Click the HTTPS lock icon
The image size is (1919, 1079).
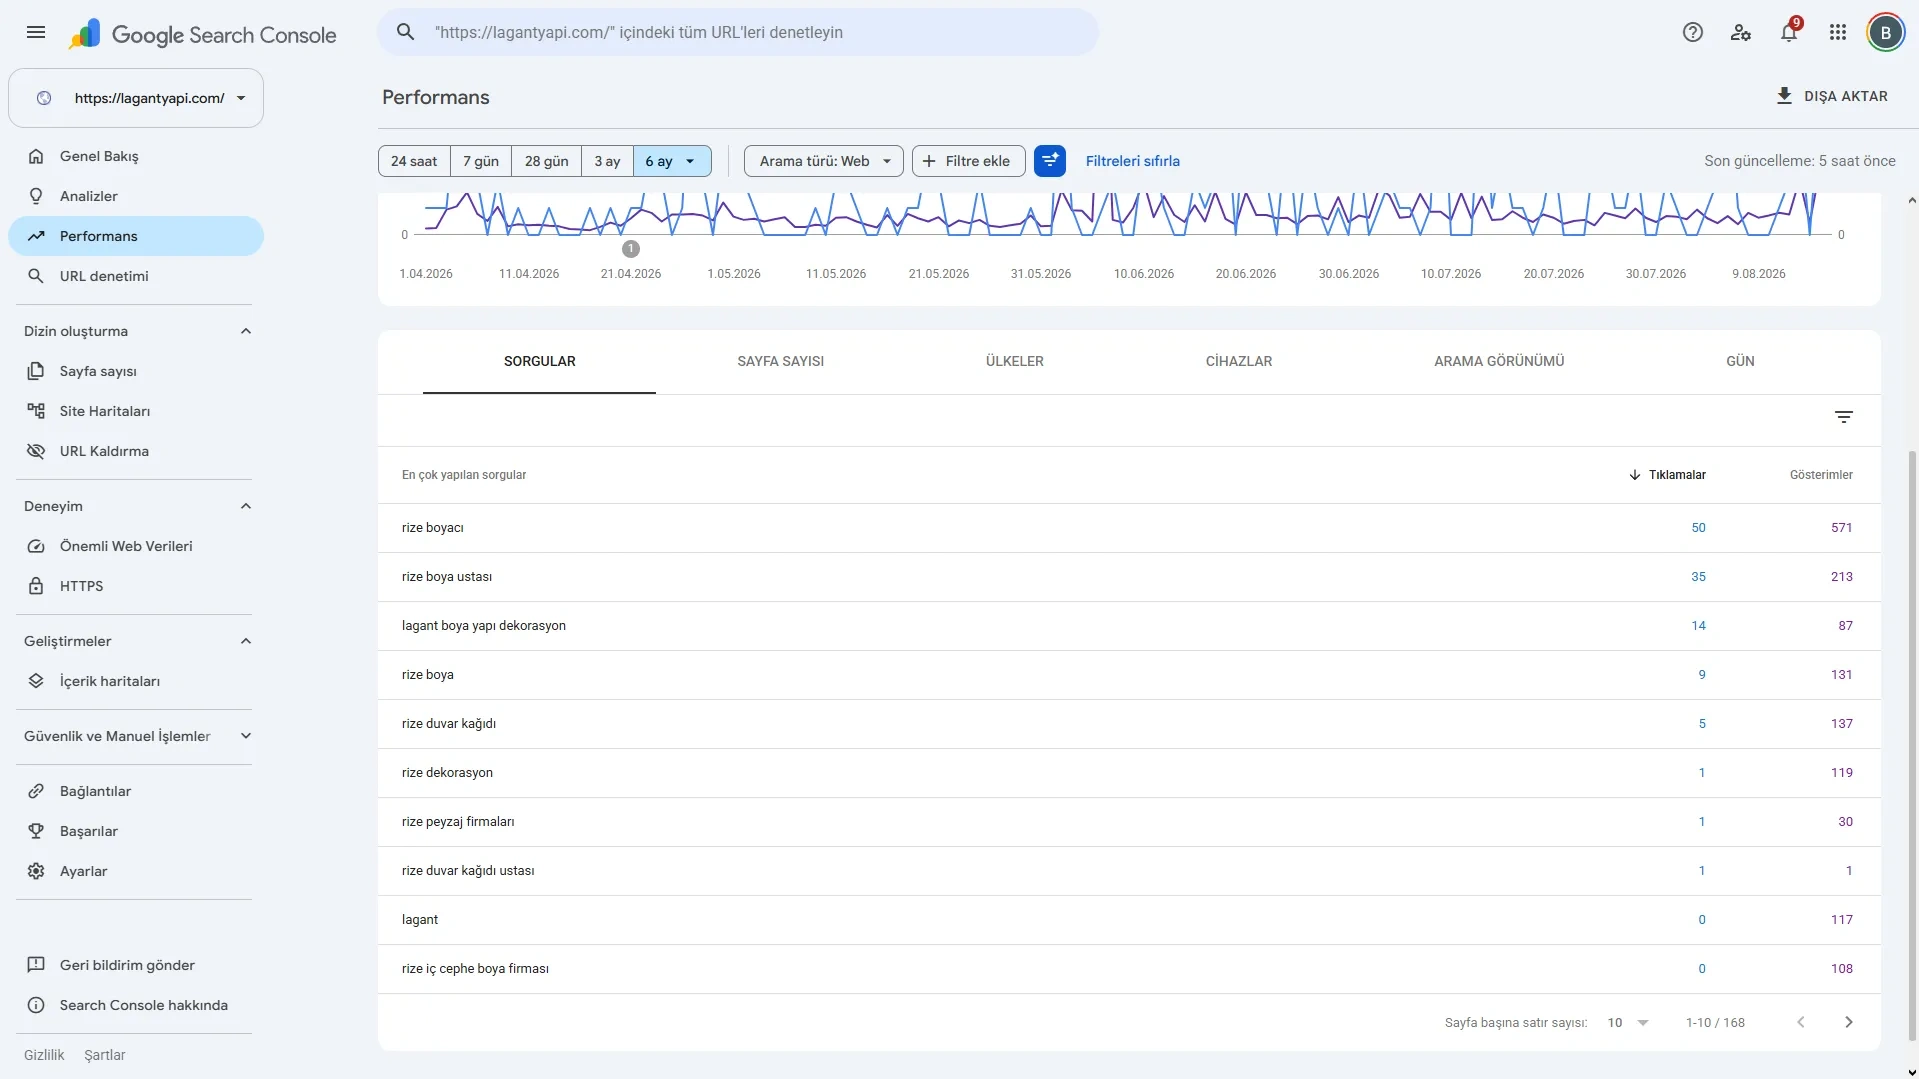(x=36, y=586)
